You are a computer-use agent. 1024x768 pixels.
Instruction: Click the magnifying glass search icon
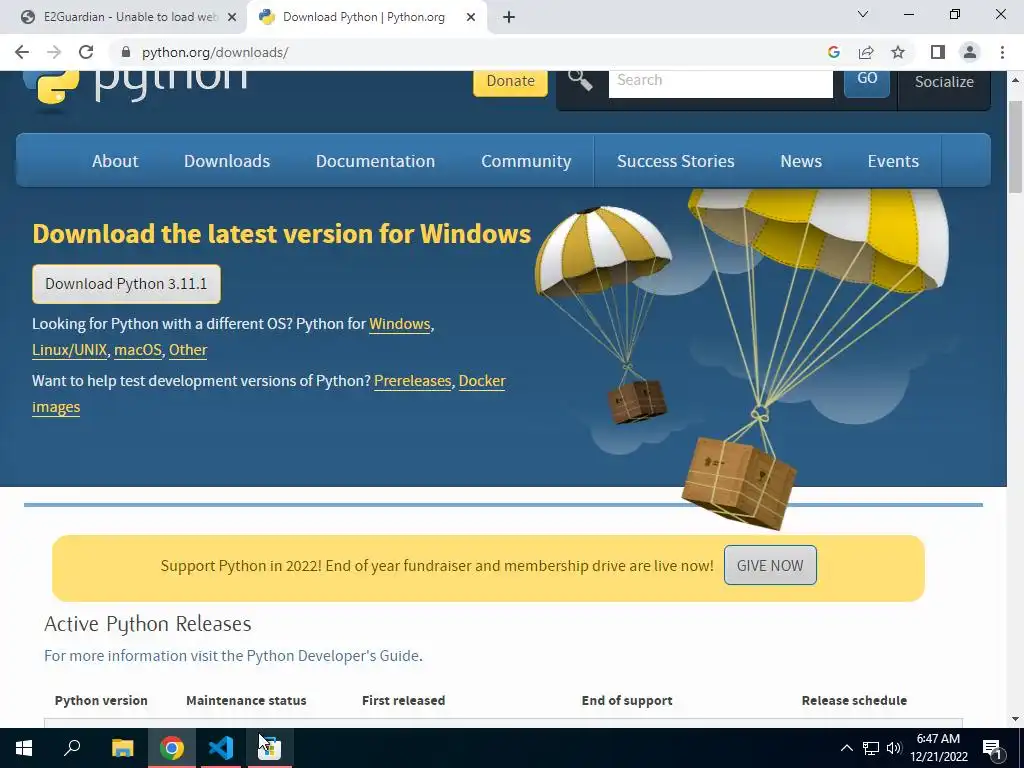[580, 80]
